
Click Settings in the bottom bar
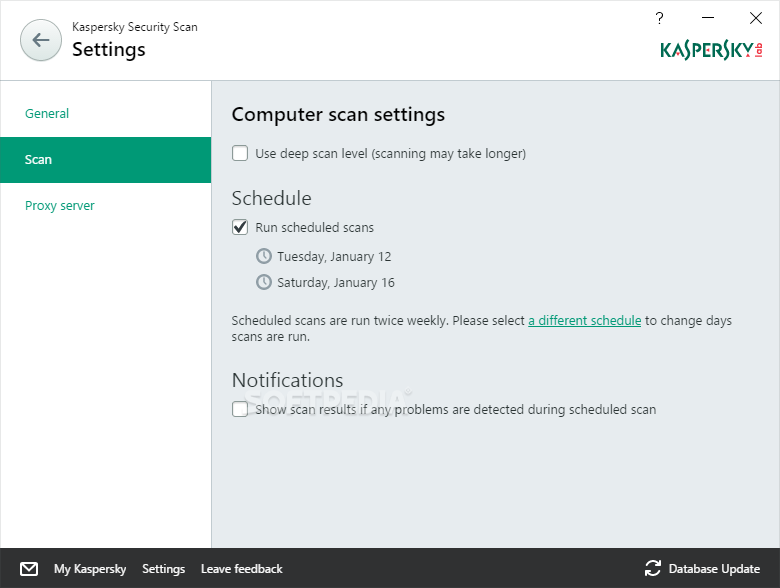tap(164, 569)
